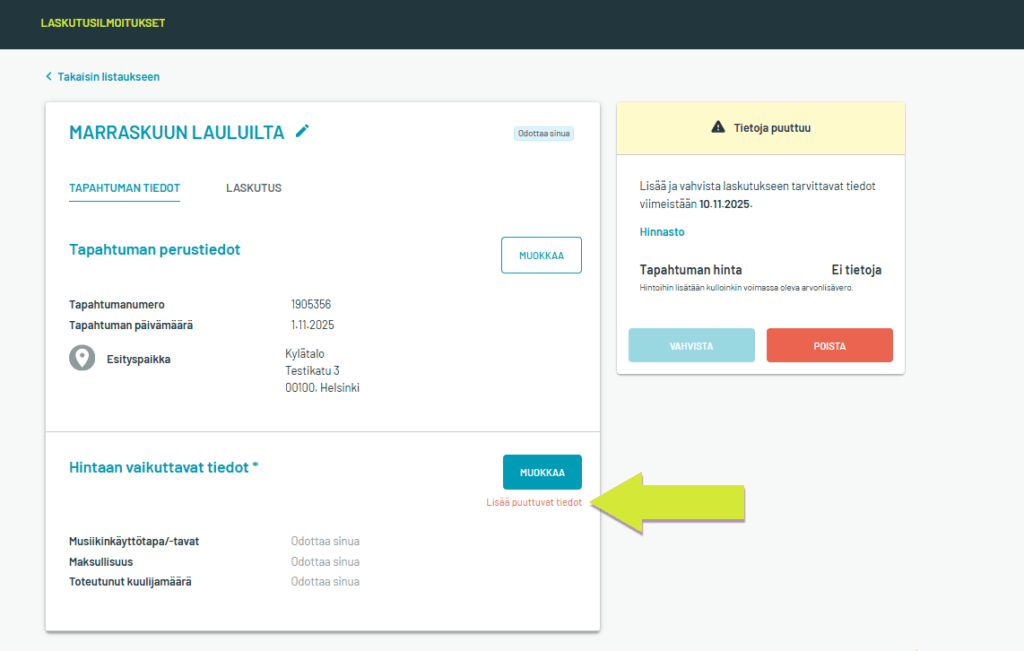Click the pencil icon beside Marraskuun lauluilta
Screen dimensions: 1024x651
303,131
